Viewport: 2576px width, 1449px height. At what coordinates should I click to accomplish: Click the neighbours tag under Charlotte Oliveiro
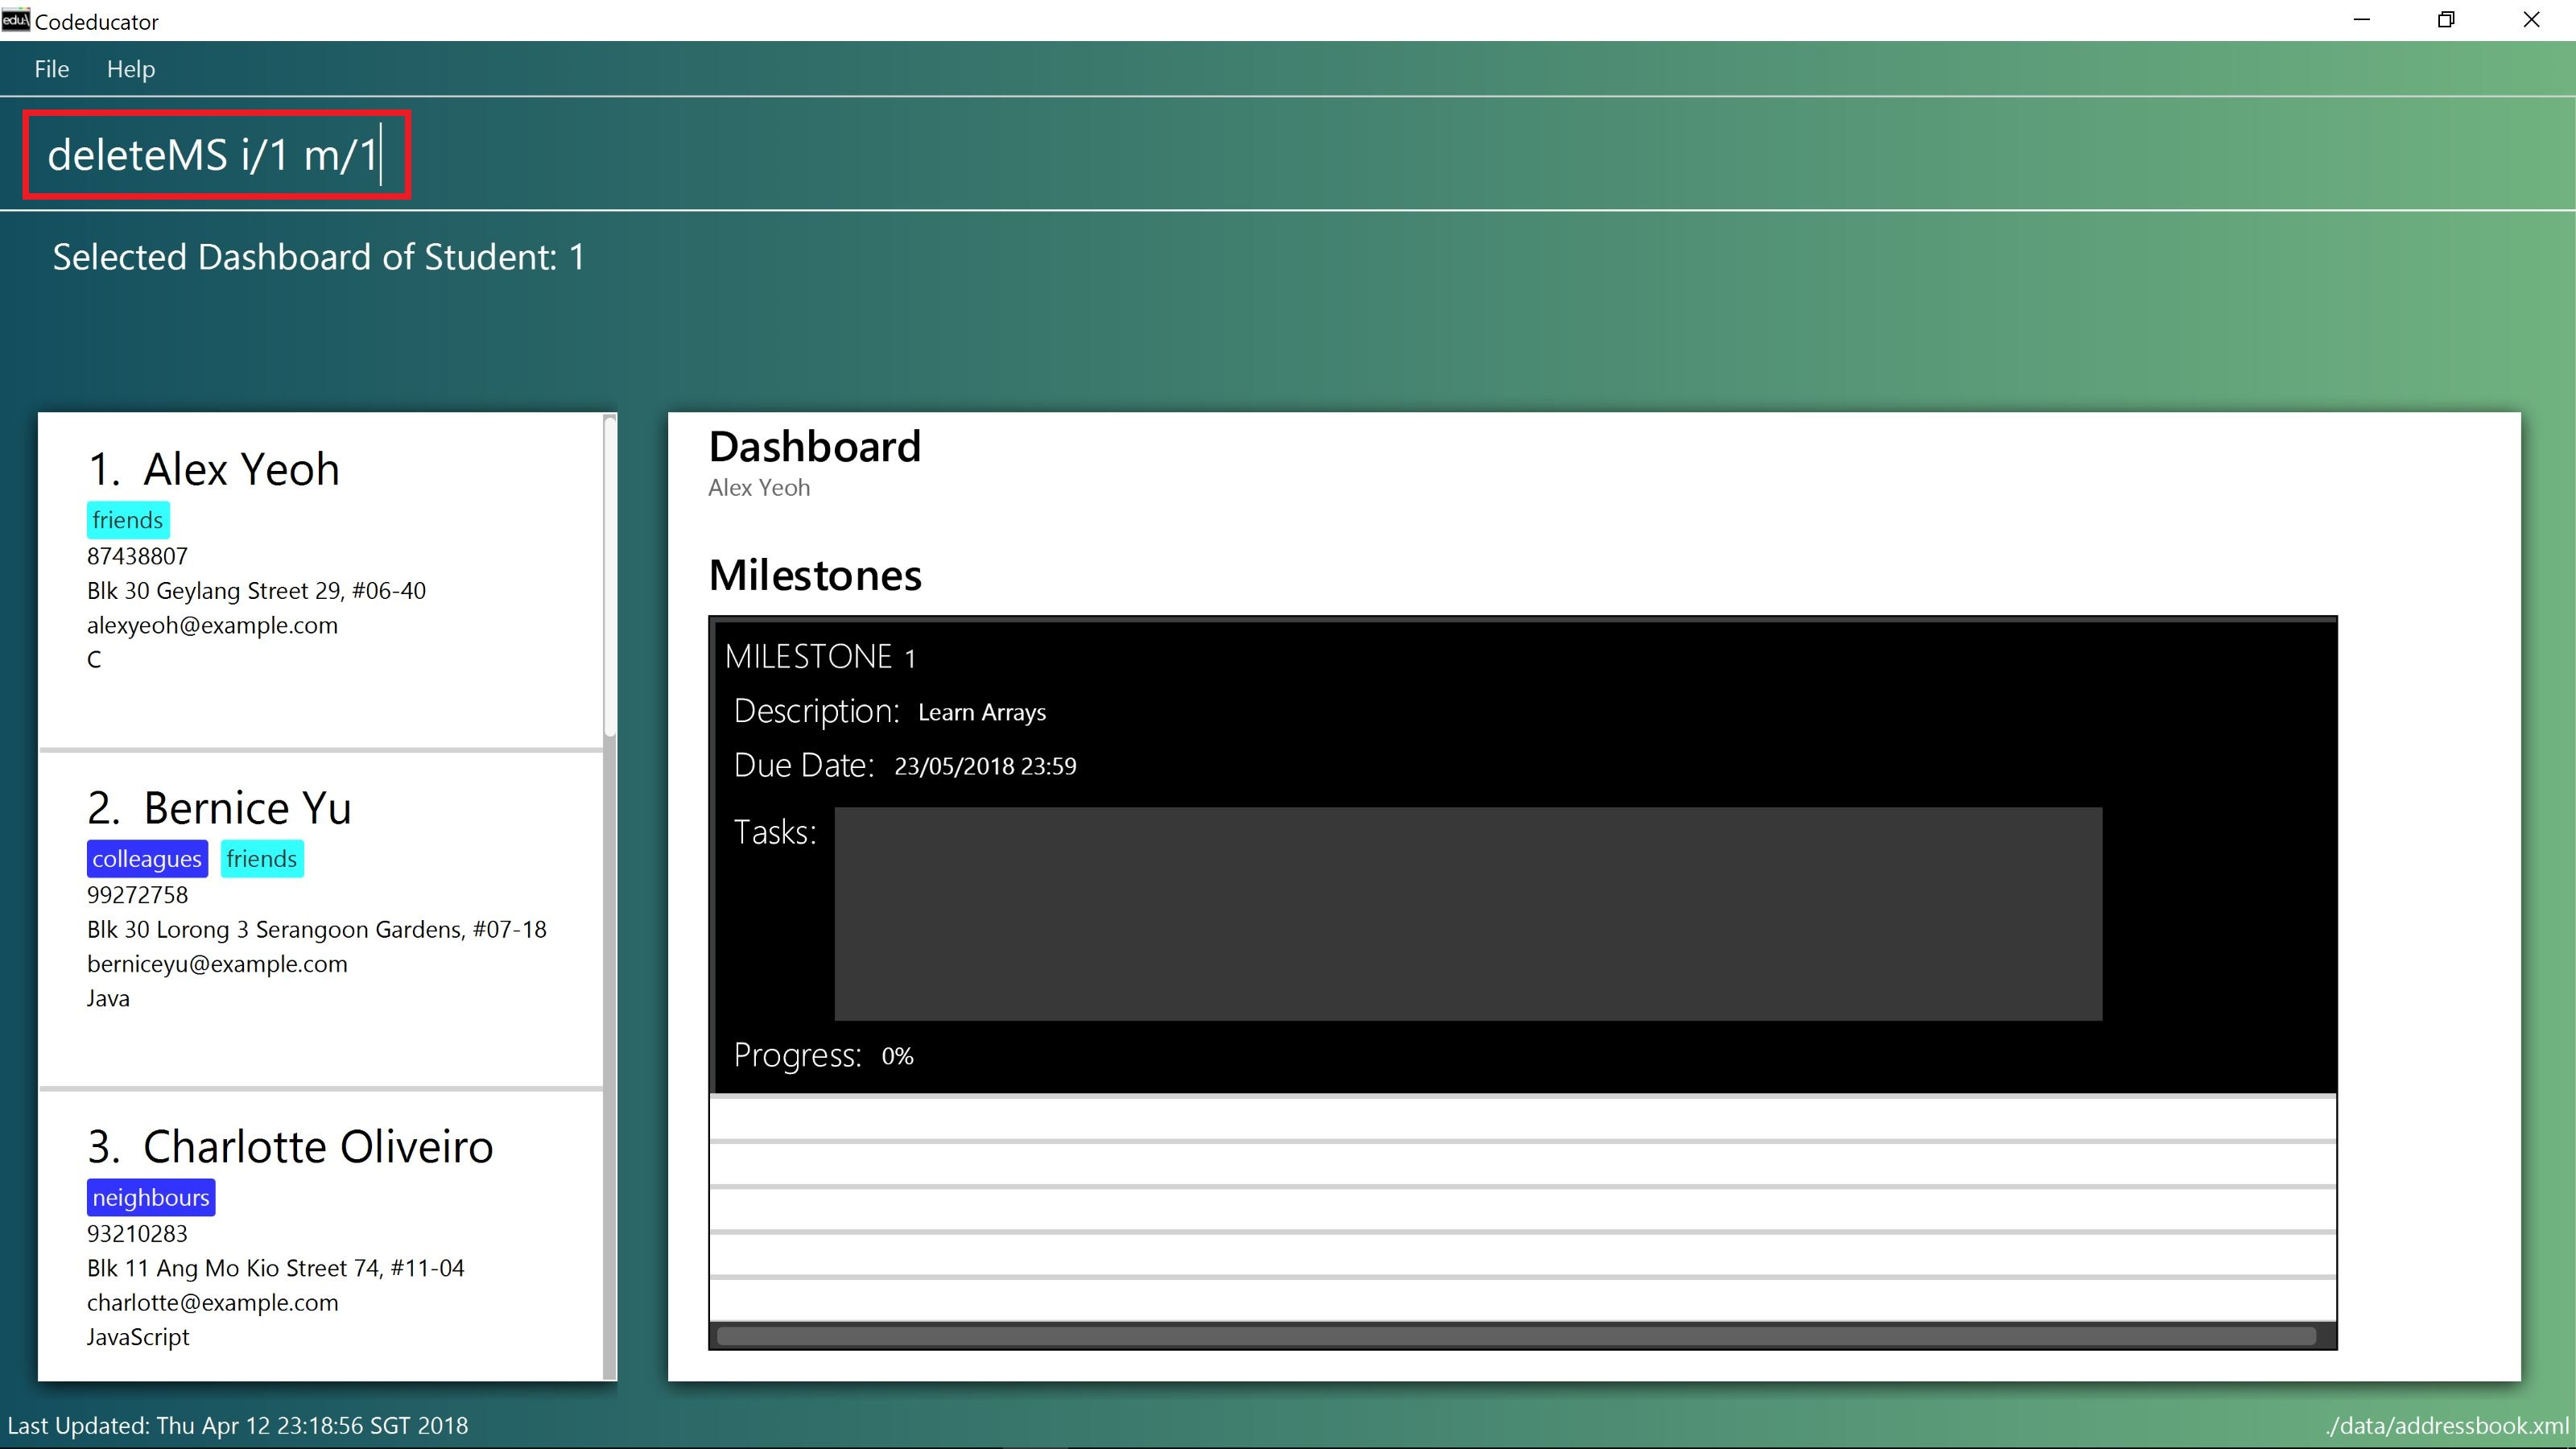point(151,1197)
